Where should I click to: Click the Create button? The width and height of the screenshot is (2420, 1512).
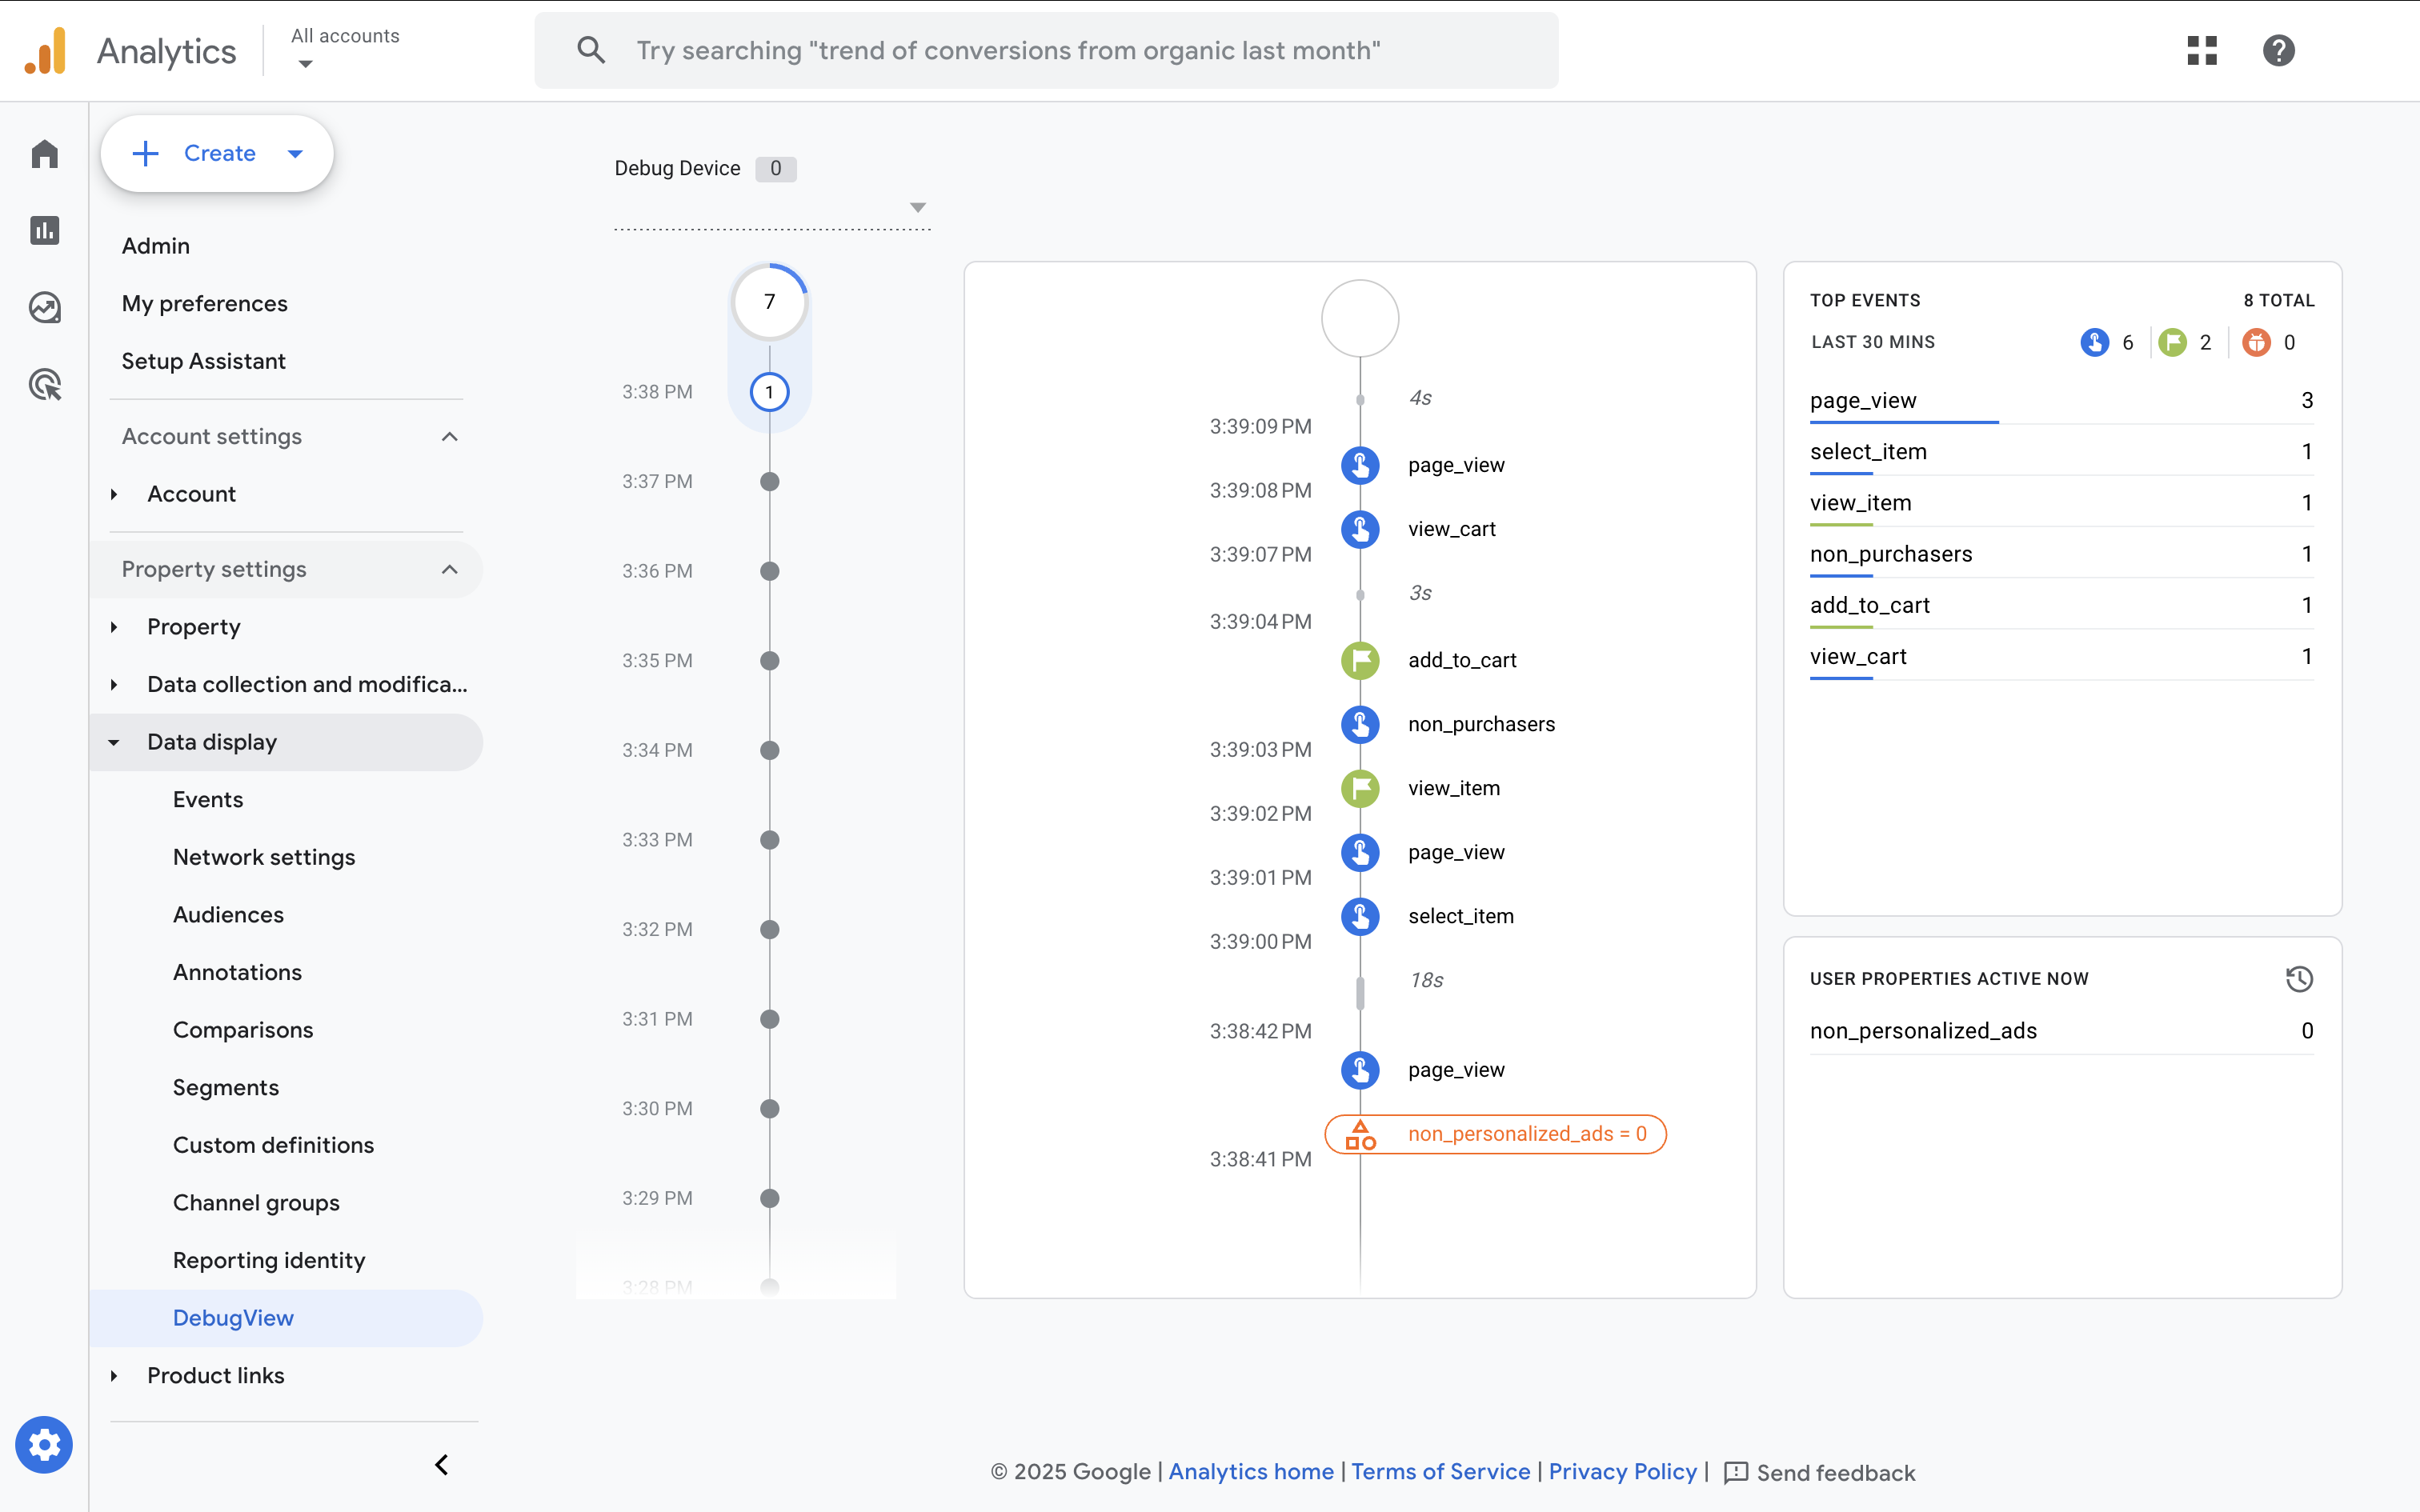coord(217,153)
